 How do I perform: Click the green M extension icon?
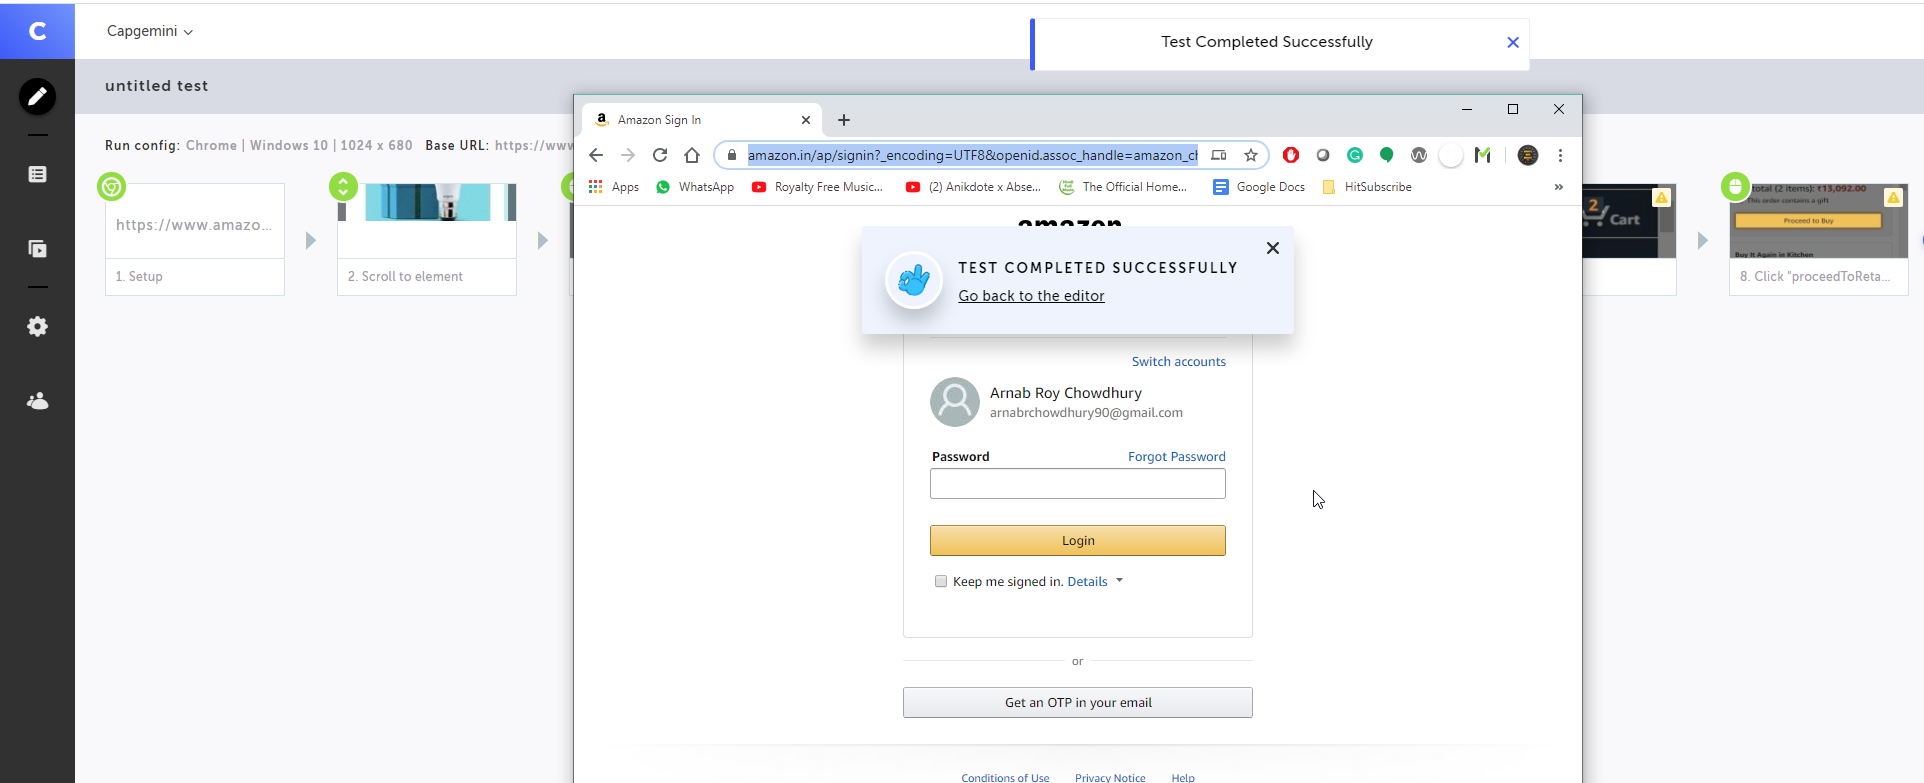pos(1483,155)
